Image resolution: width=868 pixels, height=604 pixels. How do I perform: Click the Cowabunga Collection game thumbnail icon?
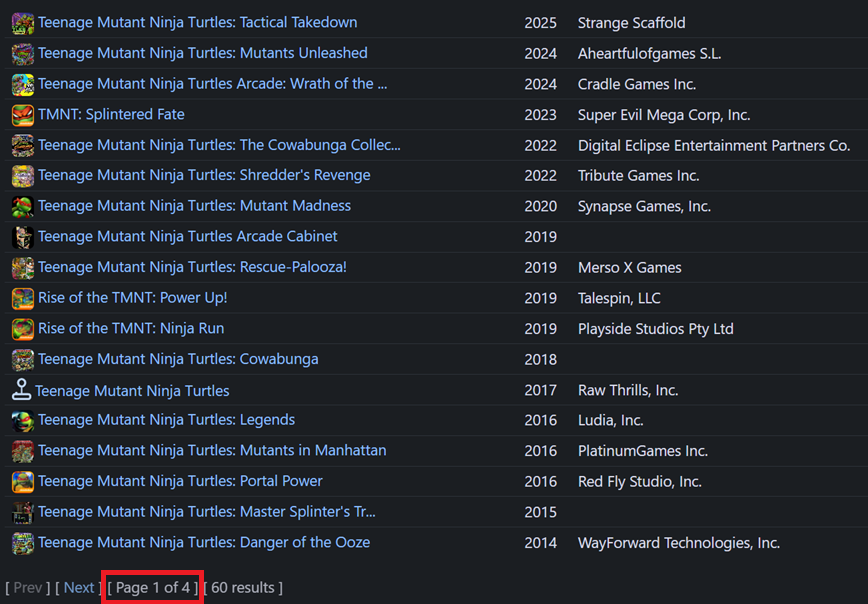pos(23,146)
